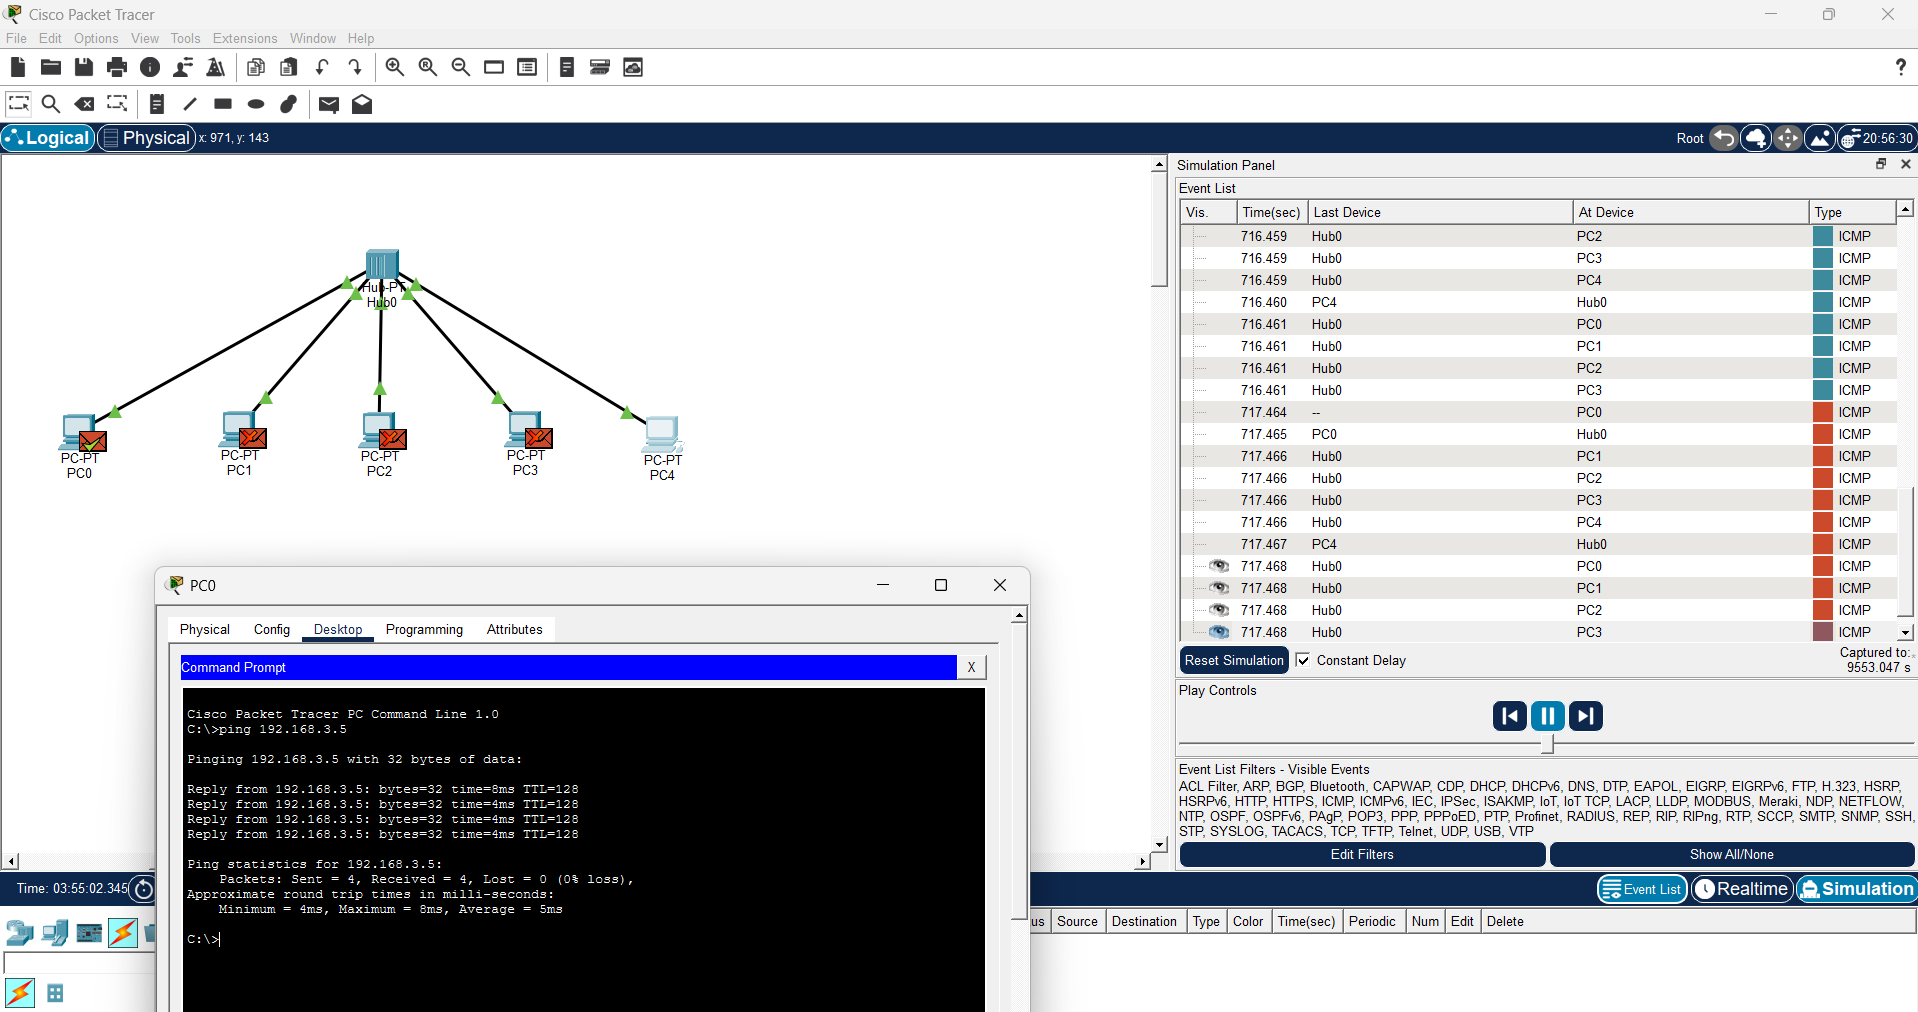This screenshot has width=1918, height=1012.
Task: Click the Add Complex PDU open envelope icon
Action: click(362, 104)
